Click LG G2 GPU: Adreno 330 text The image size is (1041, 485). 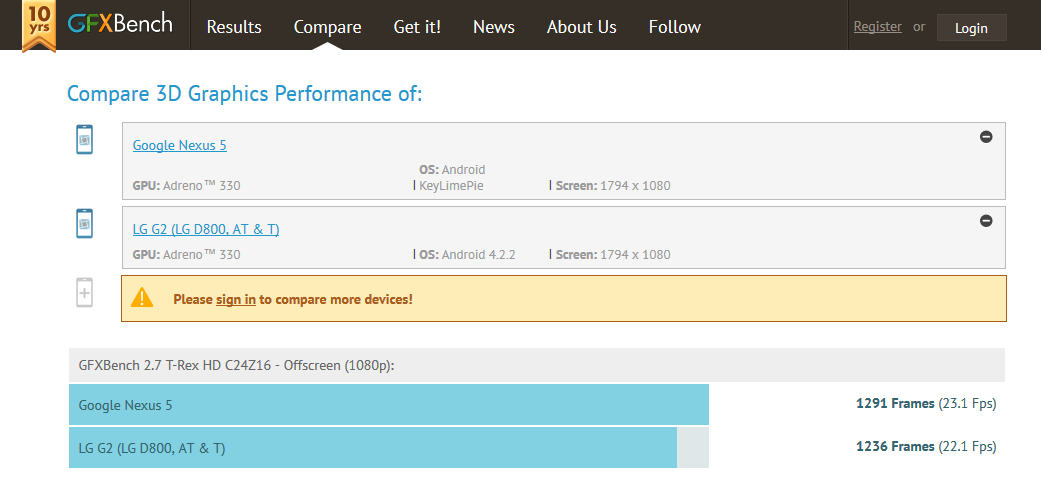[187, 254]
